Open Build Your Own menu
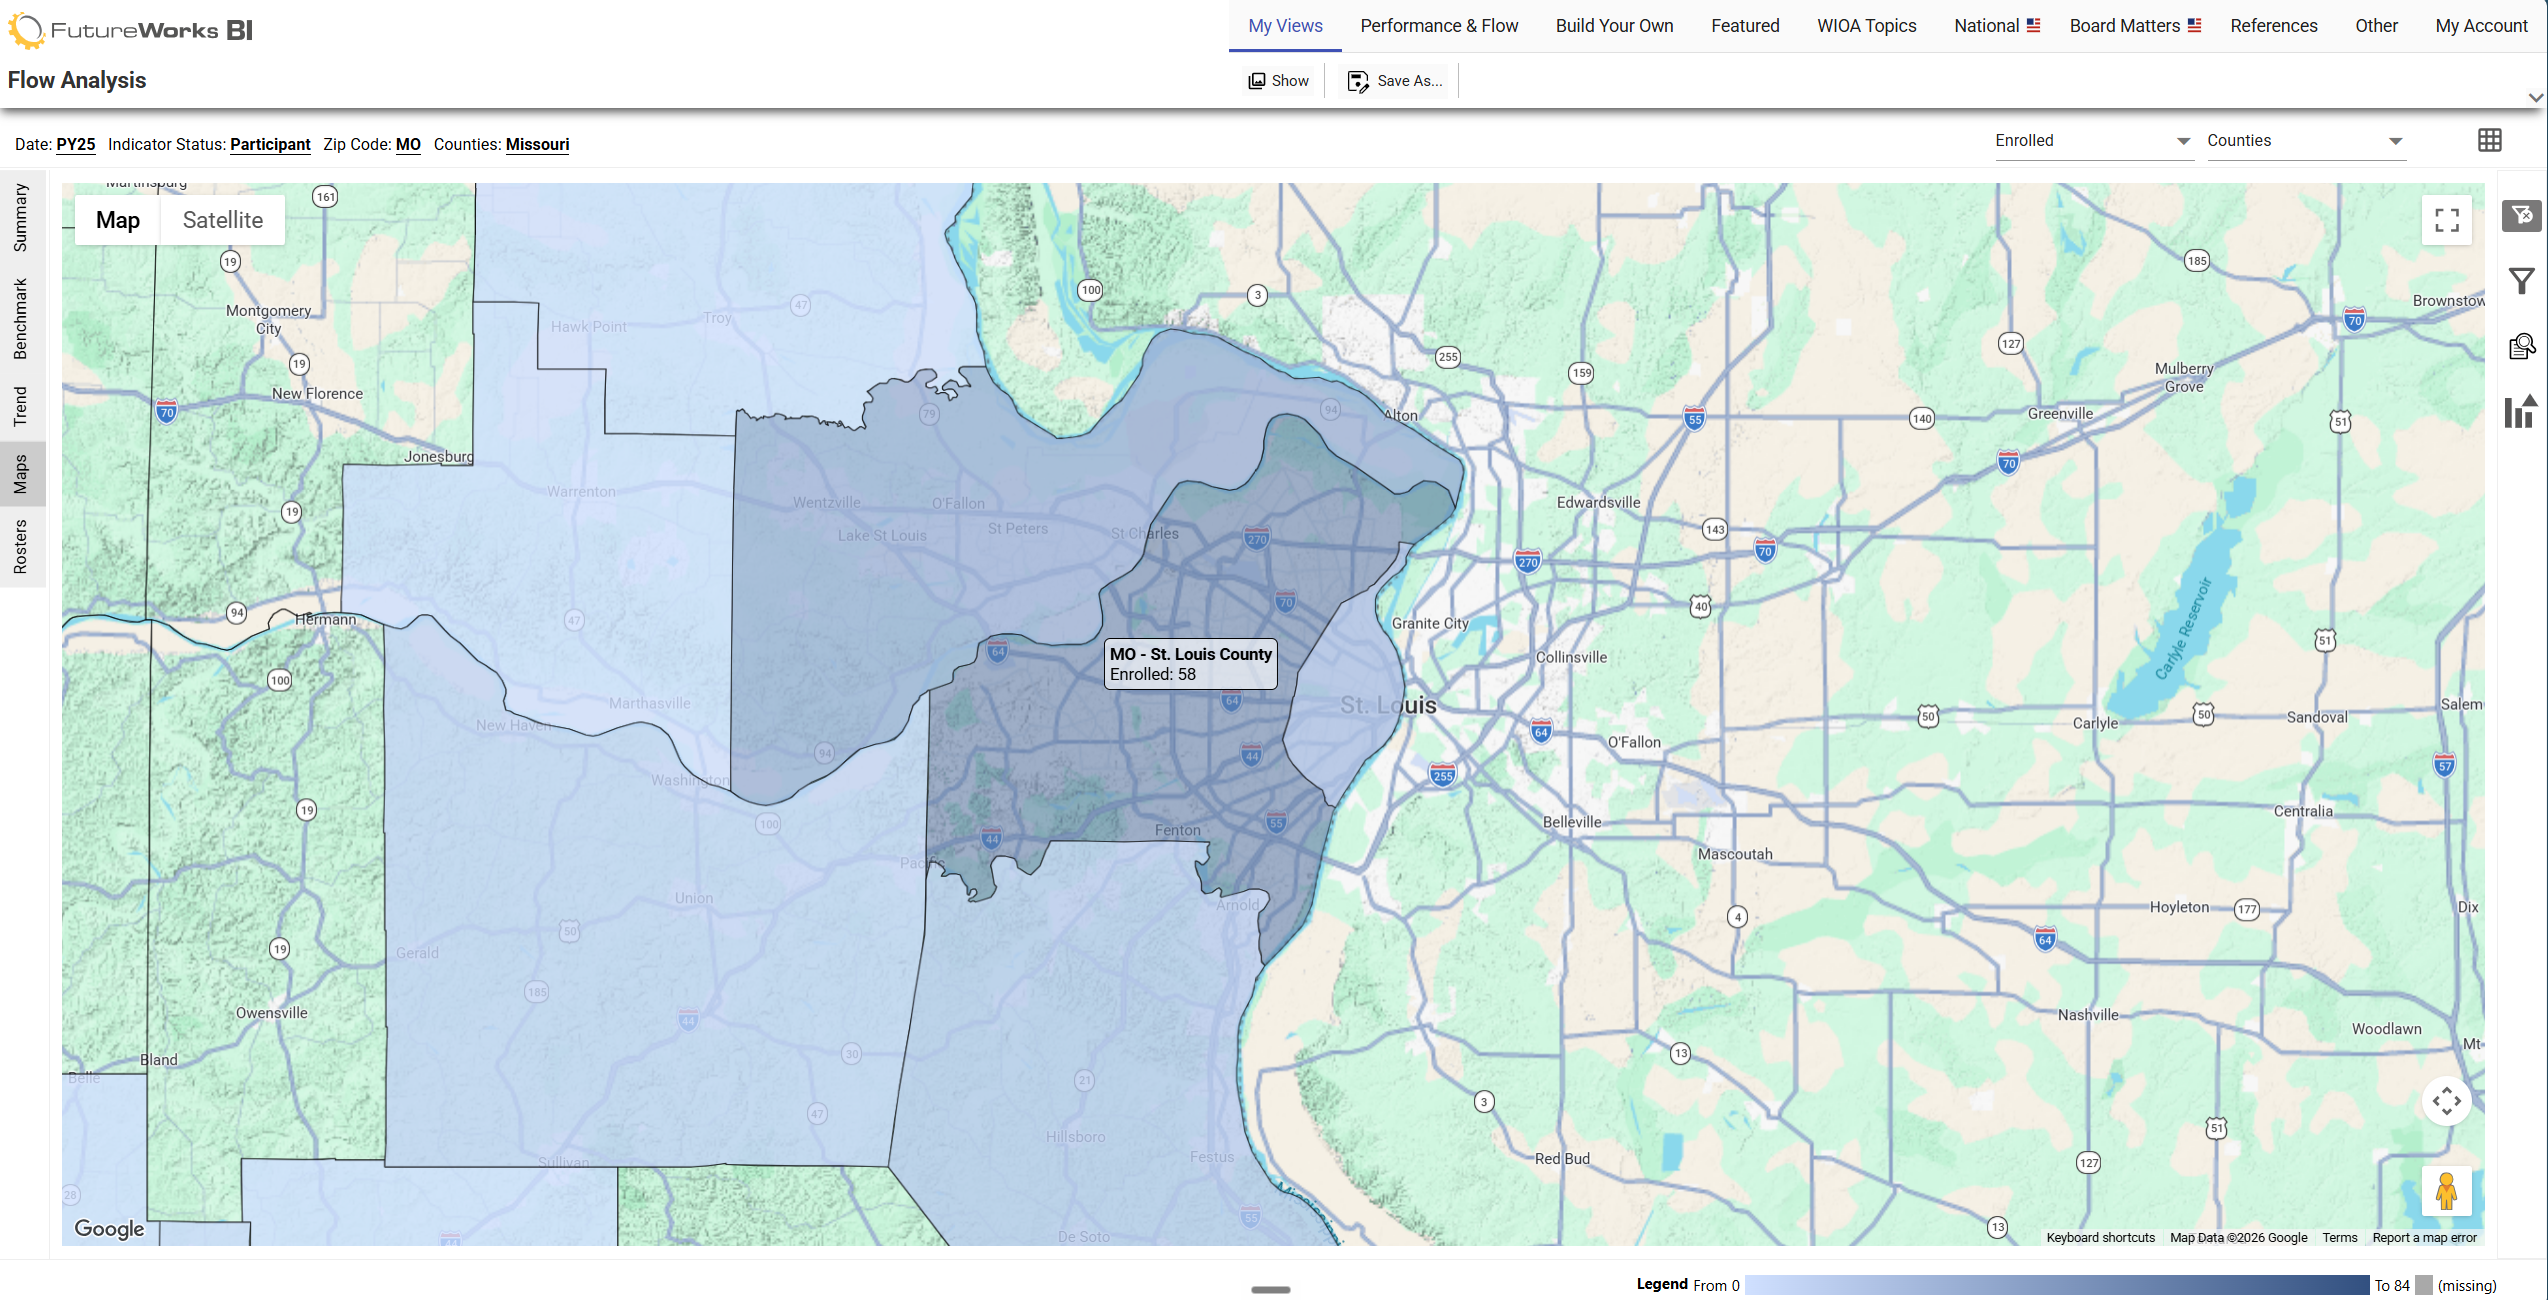 1614,26
